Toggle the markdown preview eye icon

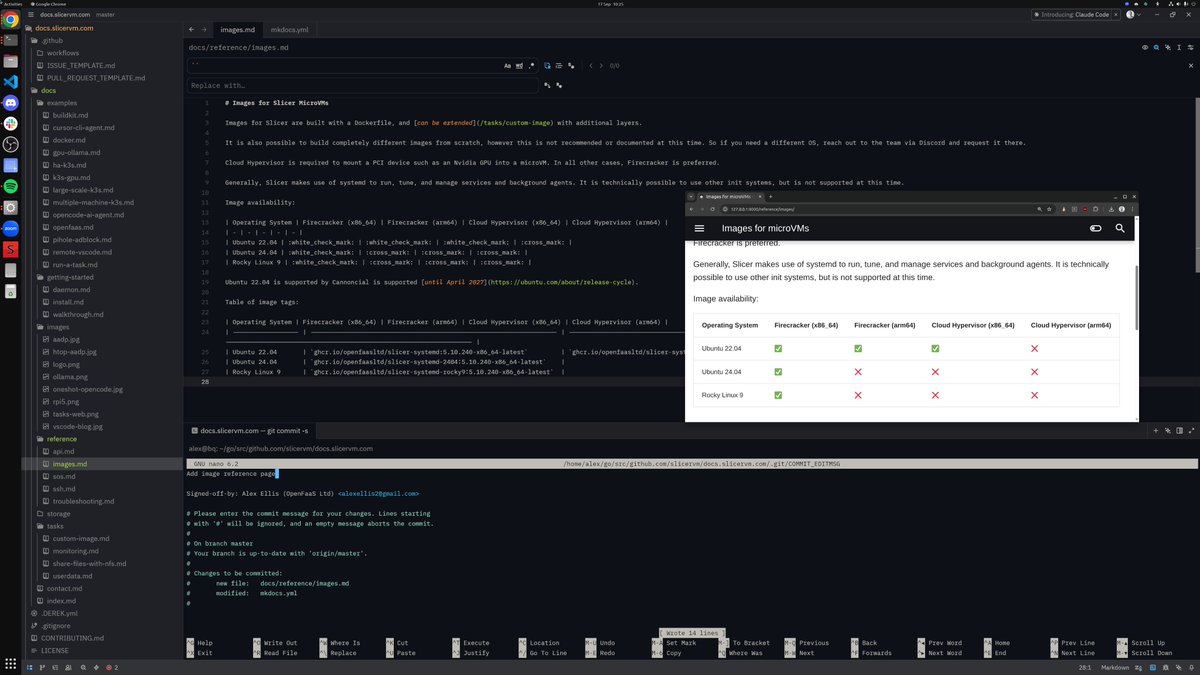pyautogui.click(x=1146, y=47)
